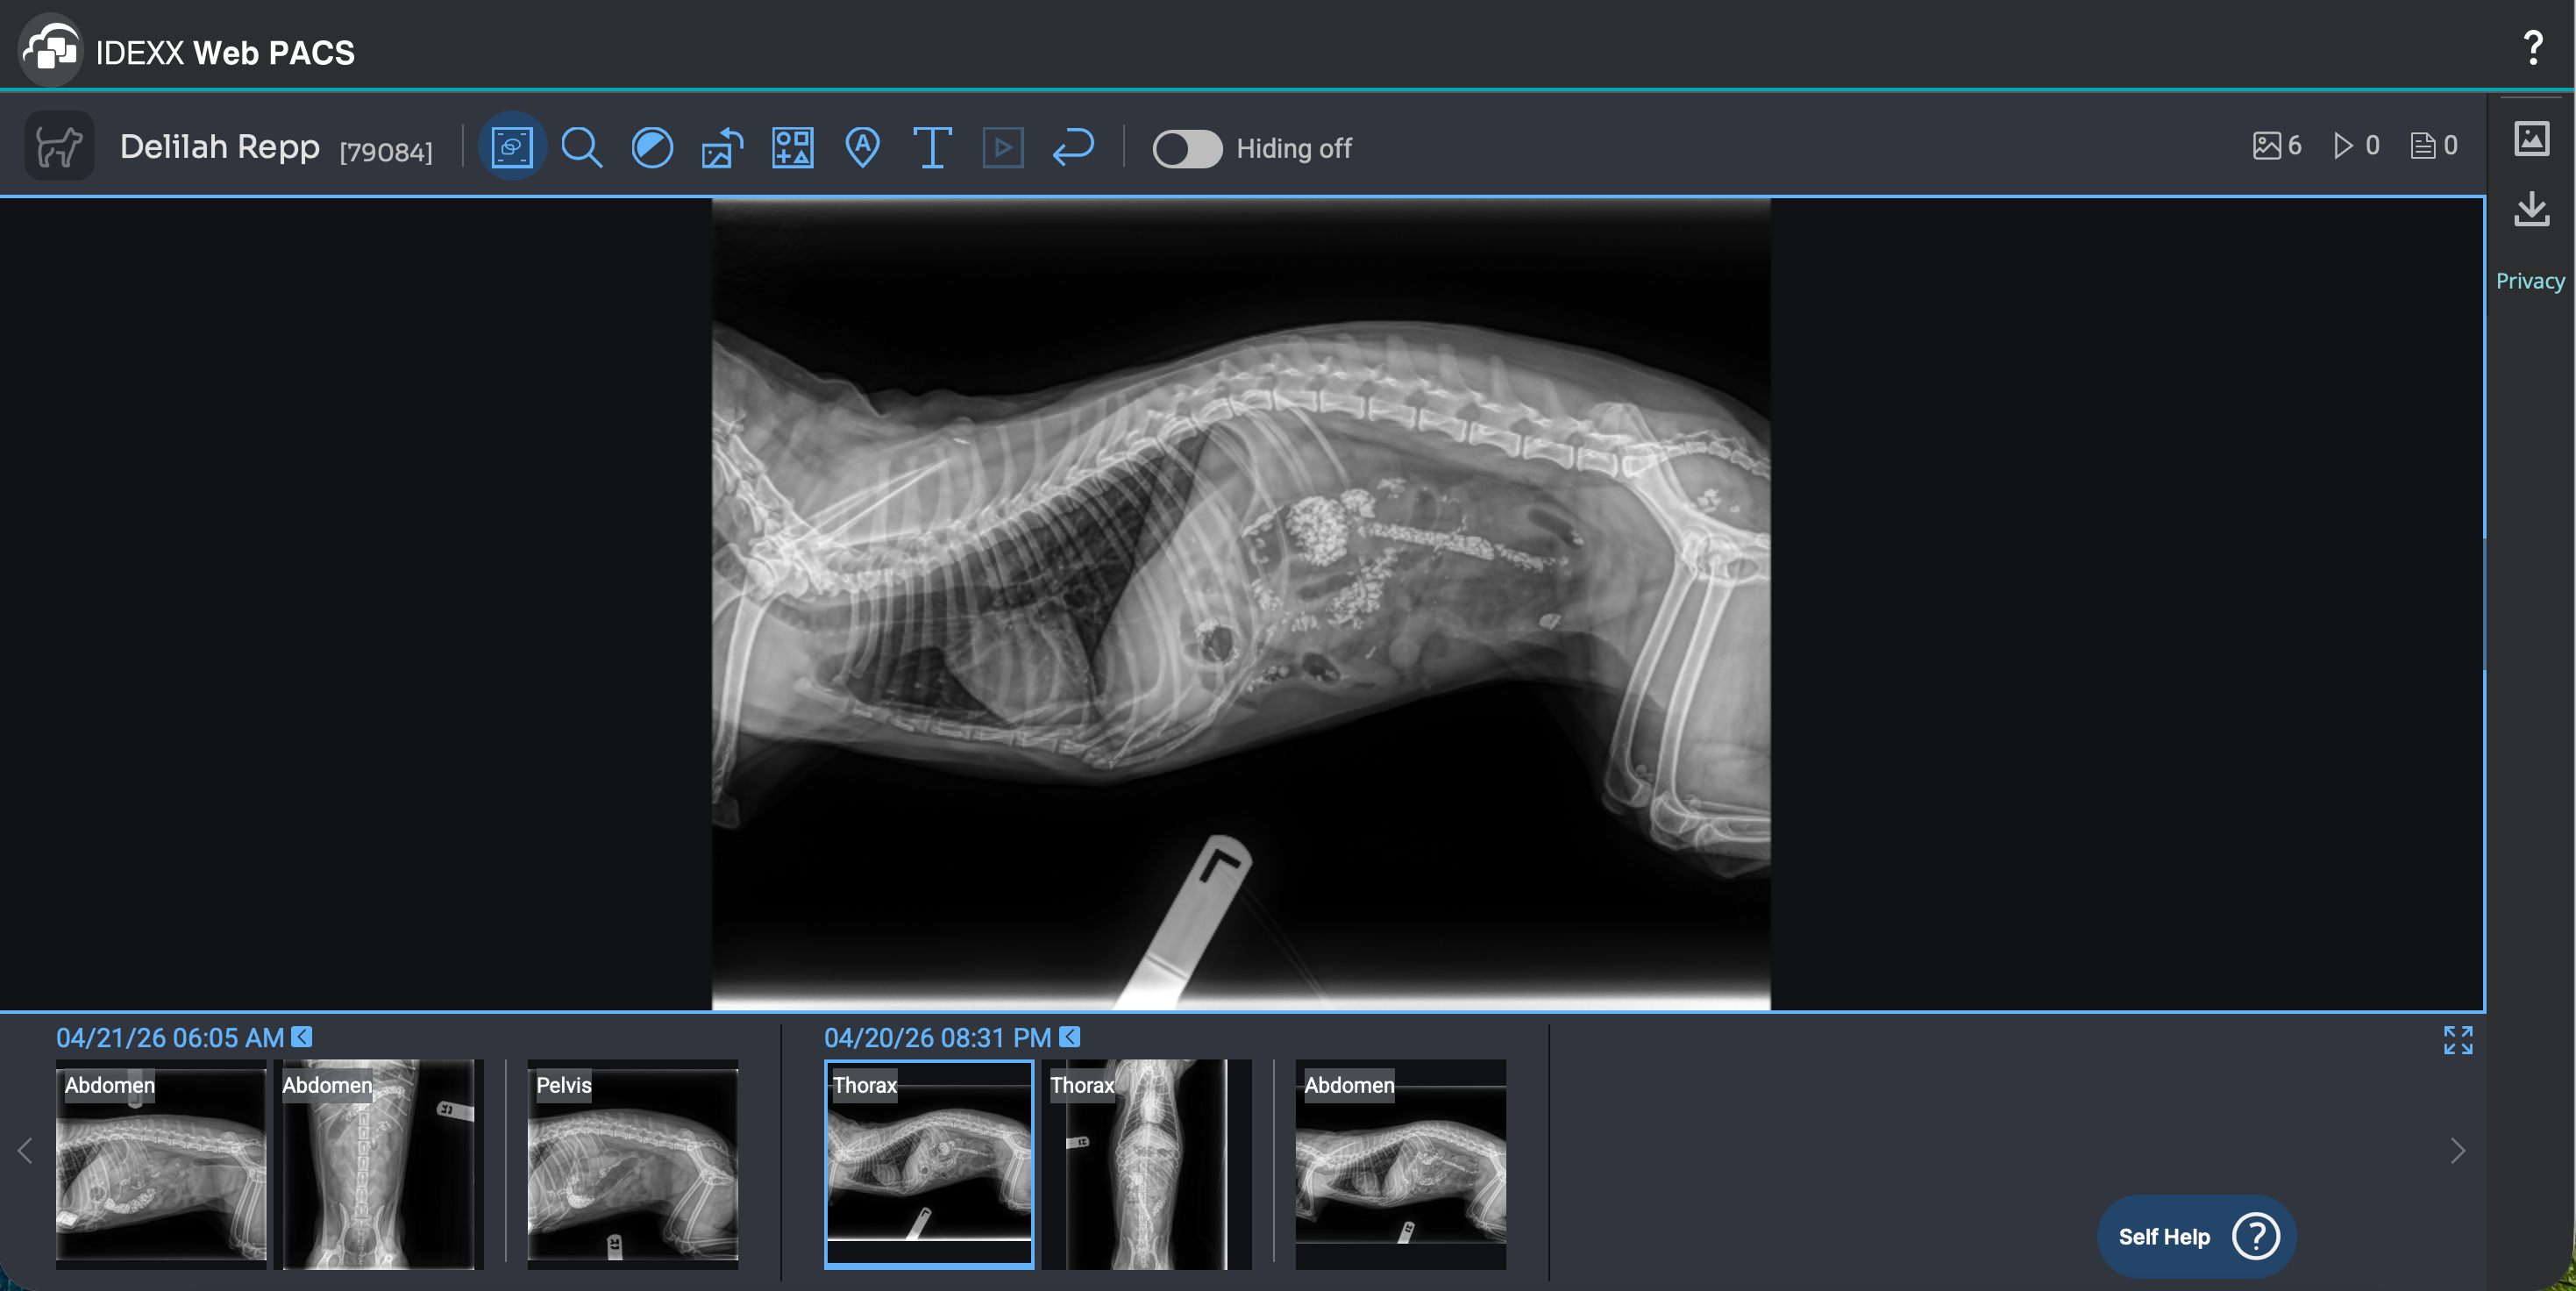Open the shapes annotation tool
Screen dimensions: 2576x1291
click(792, 148)
